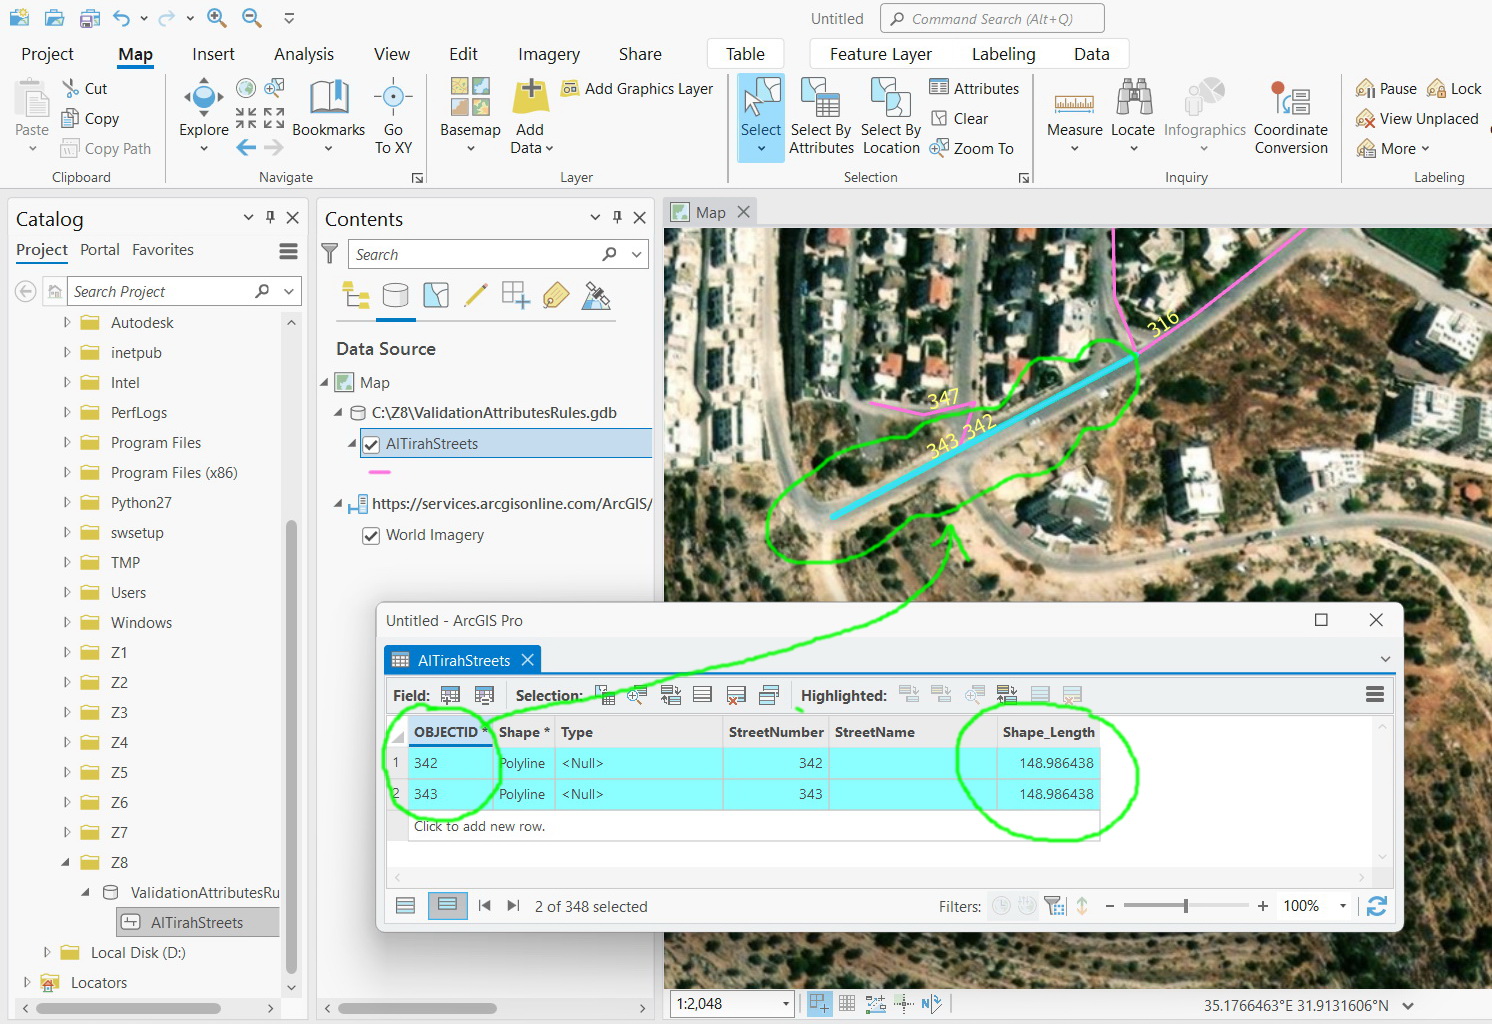
Task: Add a new field in the attribute table
Action: pyautogui.click(x=450, y=694)
